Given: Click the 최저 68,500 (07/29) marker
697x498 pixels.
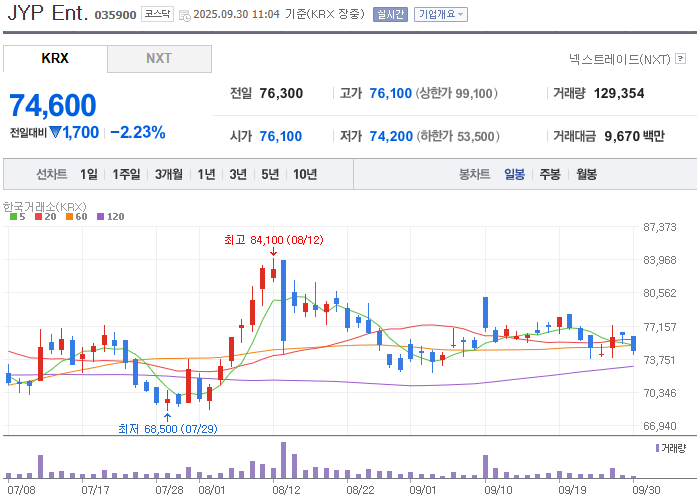Looking at the screenshot, I should pyautogui.click(x=168, y=429).
